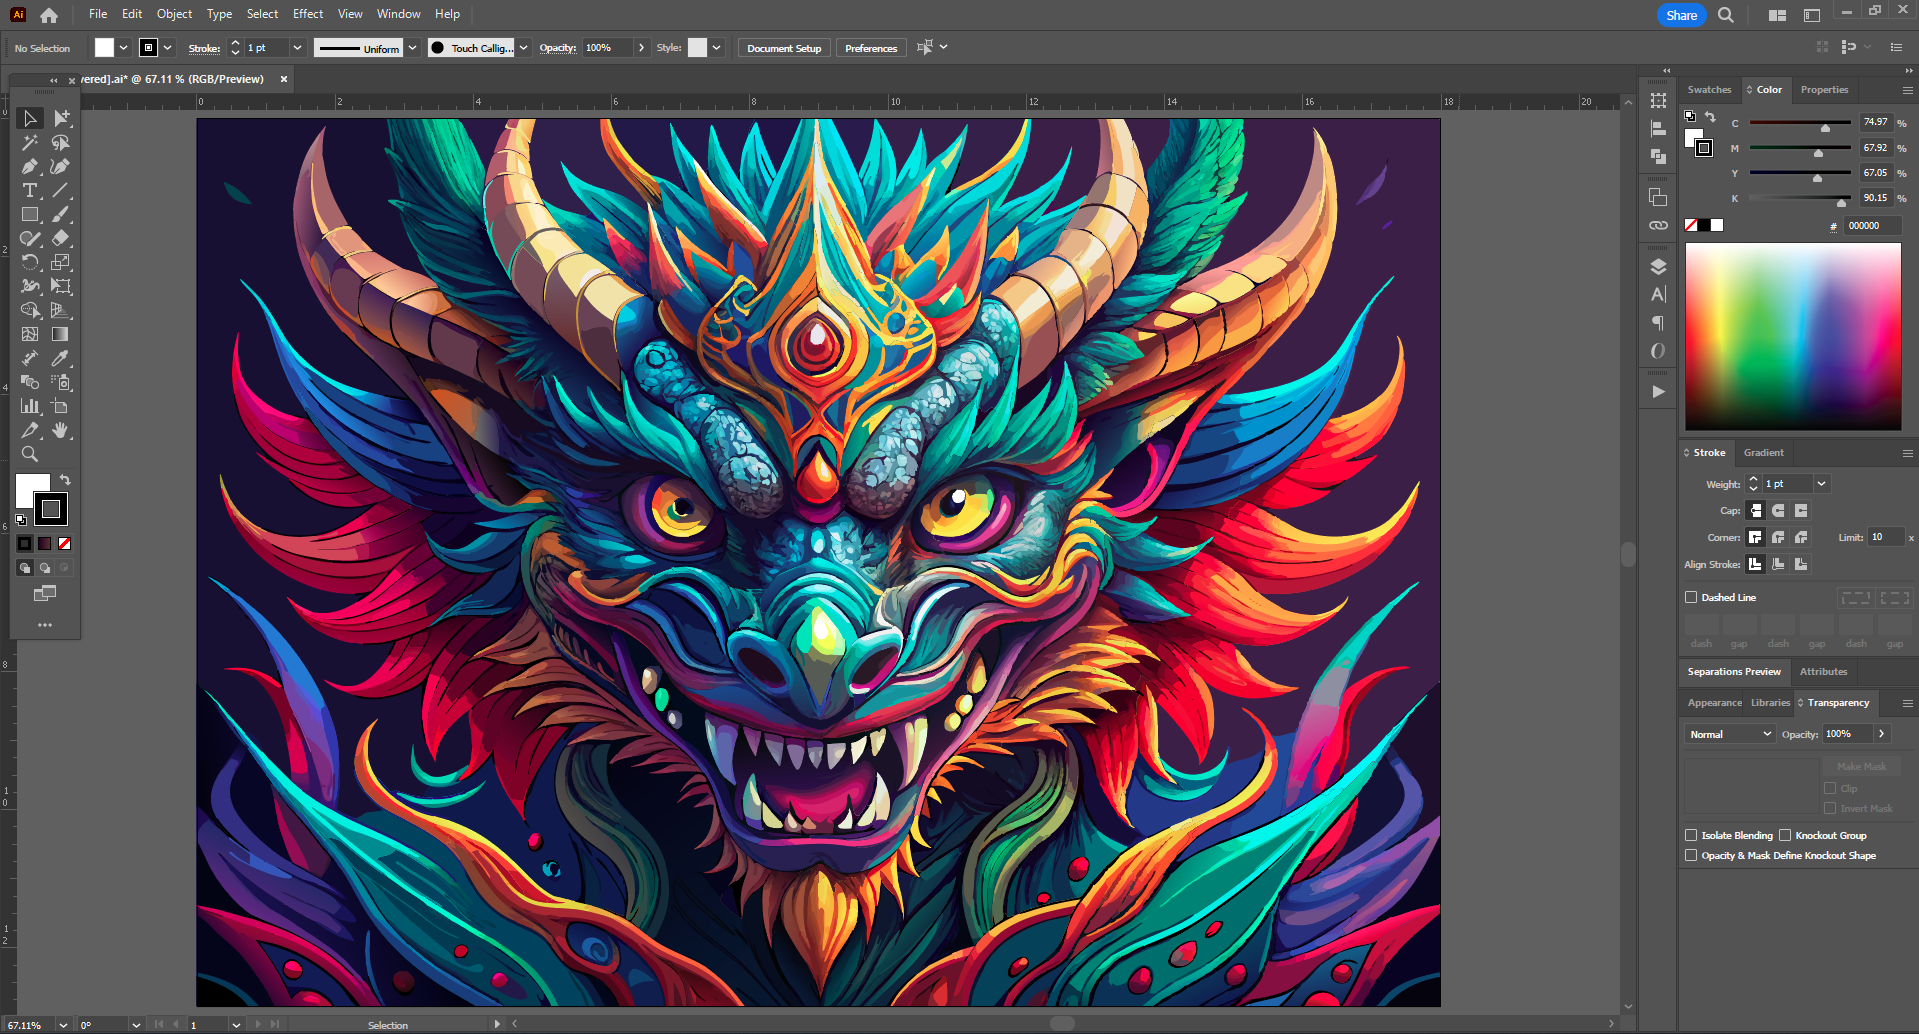Open control bar stroke weight dropdown
The image size is (1919, 1034).
pos(297,48)
